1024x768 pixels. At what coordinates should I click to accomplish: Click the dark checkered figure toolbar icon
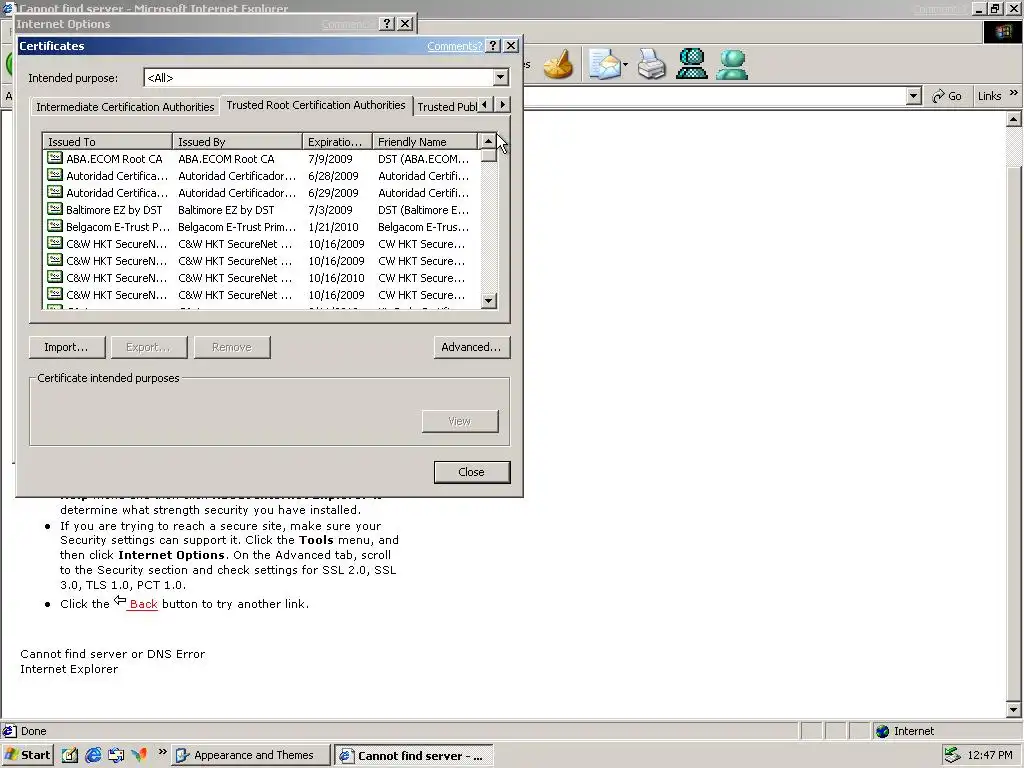click(x=692, y=65)
